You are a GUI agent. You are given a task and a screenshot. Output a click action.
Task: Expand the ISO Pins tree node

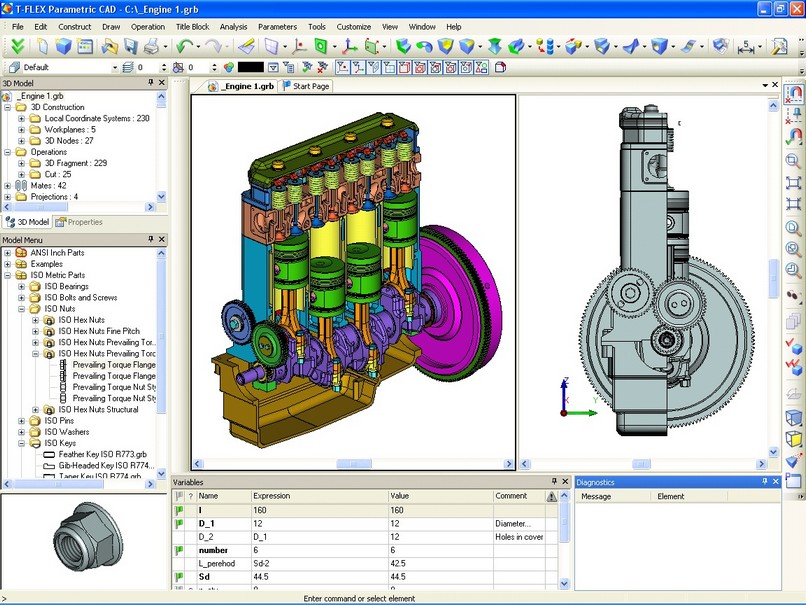click(20, 421)
